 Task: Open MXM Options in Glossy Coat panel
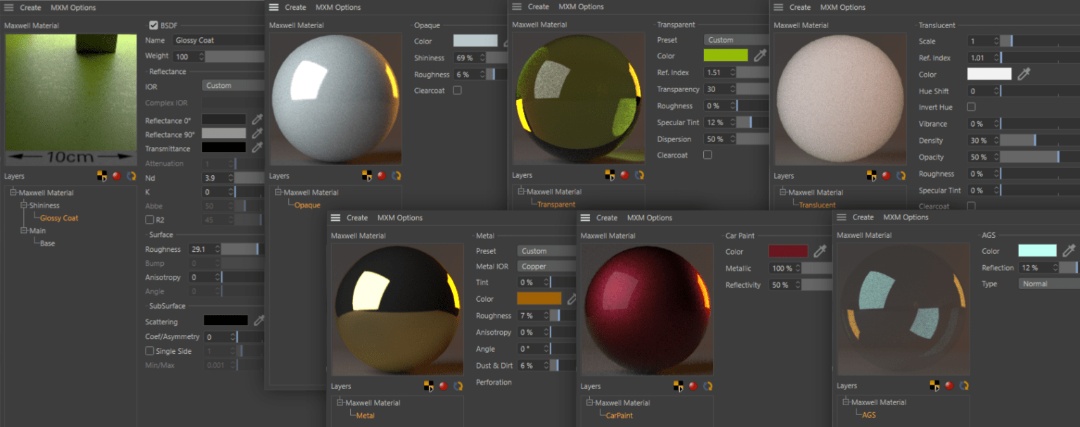click(73, 8)
